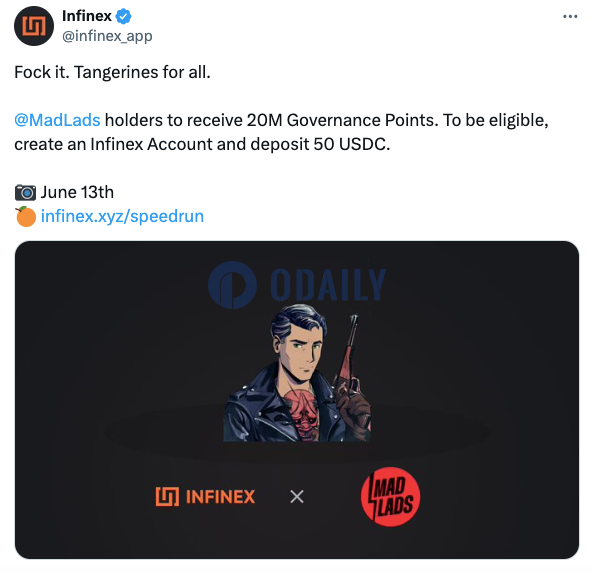
Task: Open the tweet's embedded media card
Action: tap(297, 400)
